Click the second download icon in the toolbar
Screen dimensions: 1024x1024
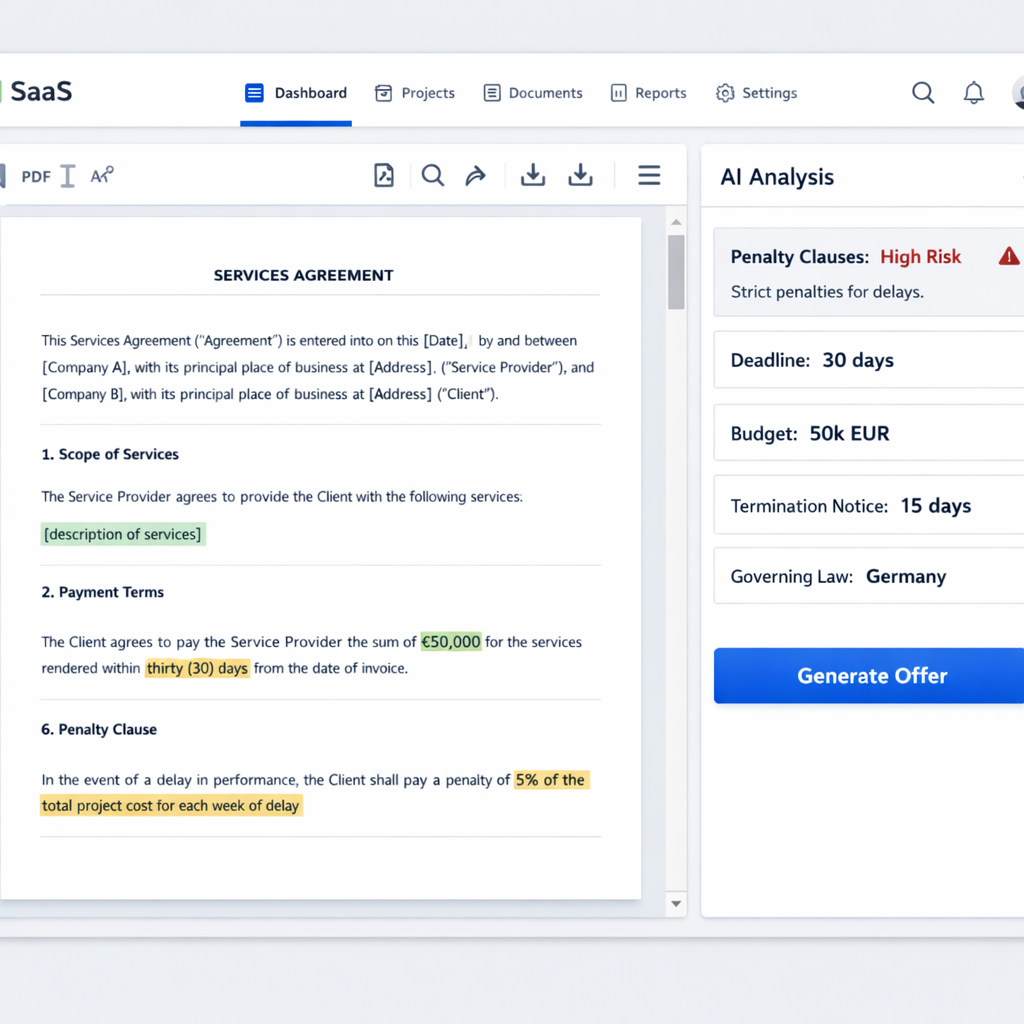click(580, 175)
